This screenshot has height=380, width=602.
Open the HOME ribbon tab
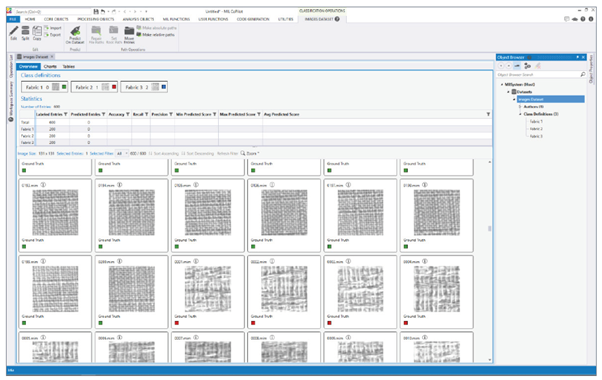pos(30,19)
